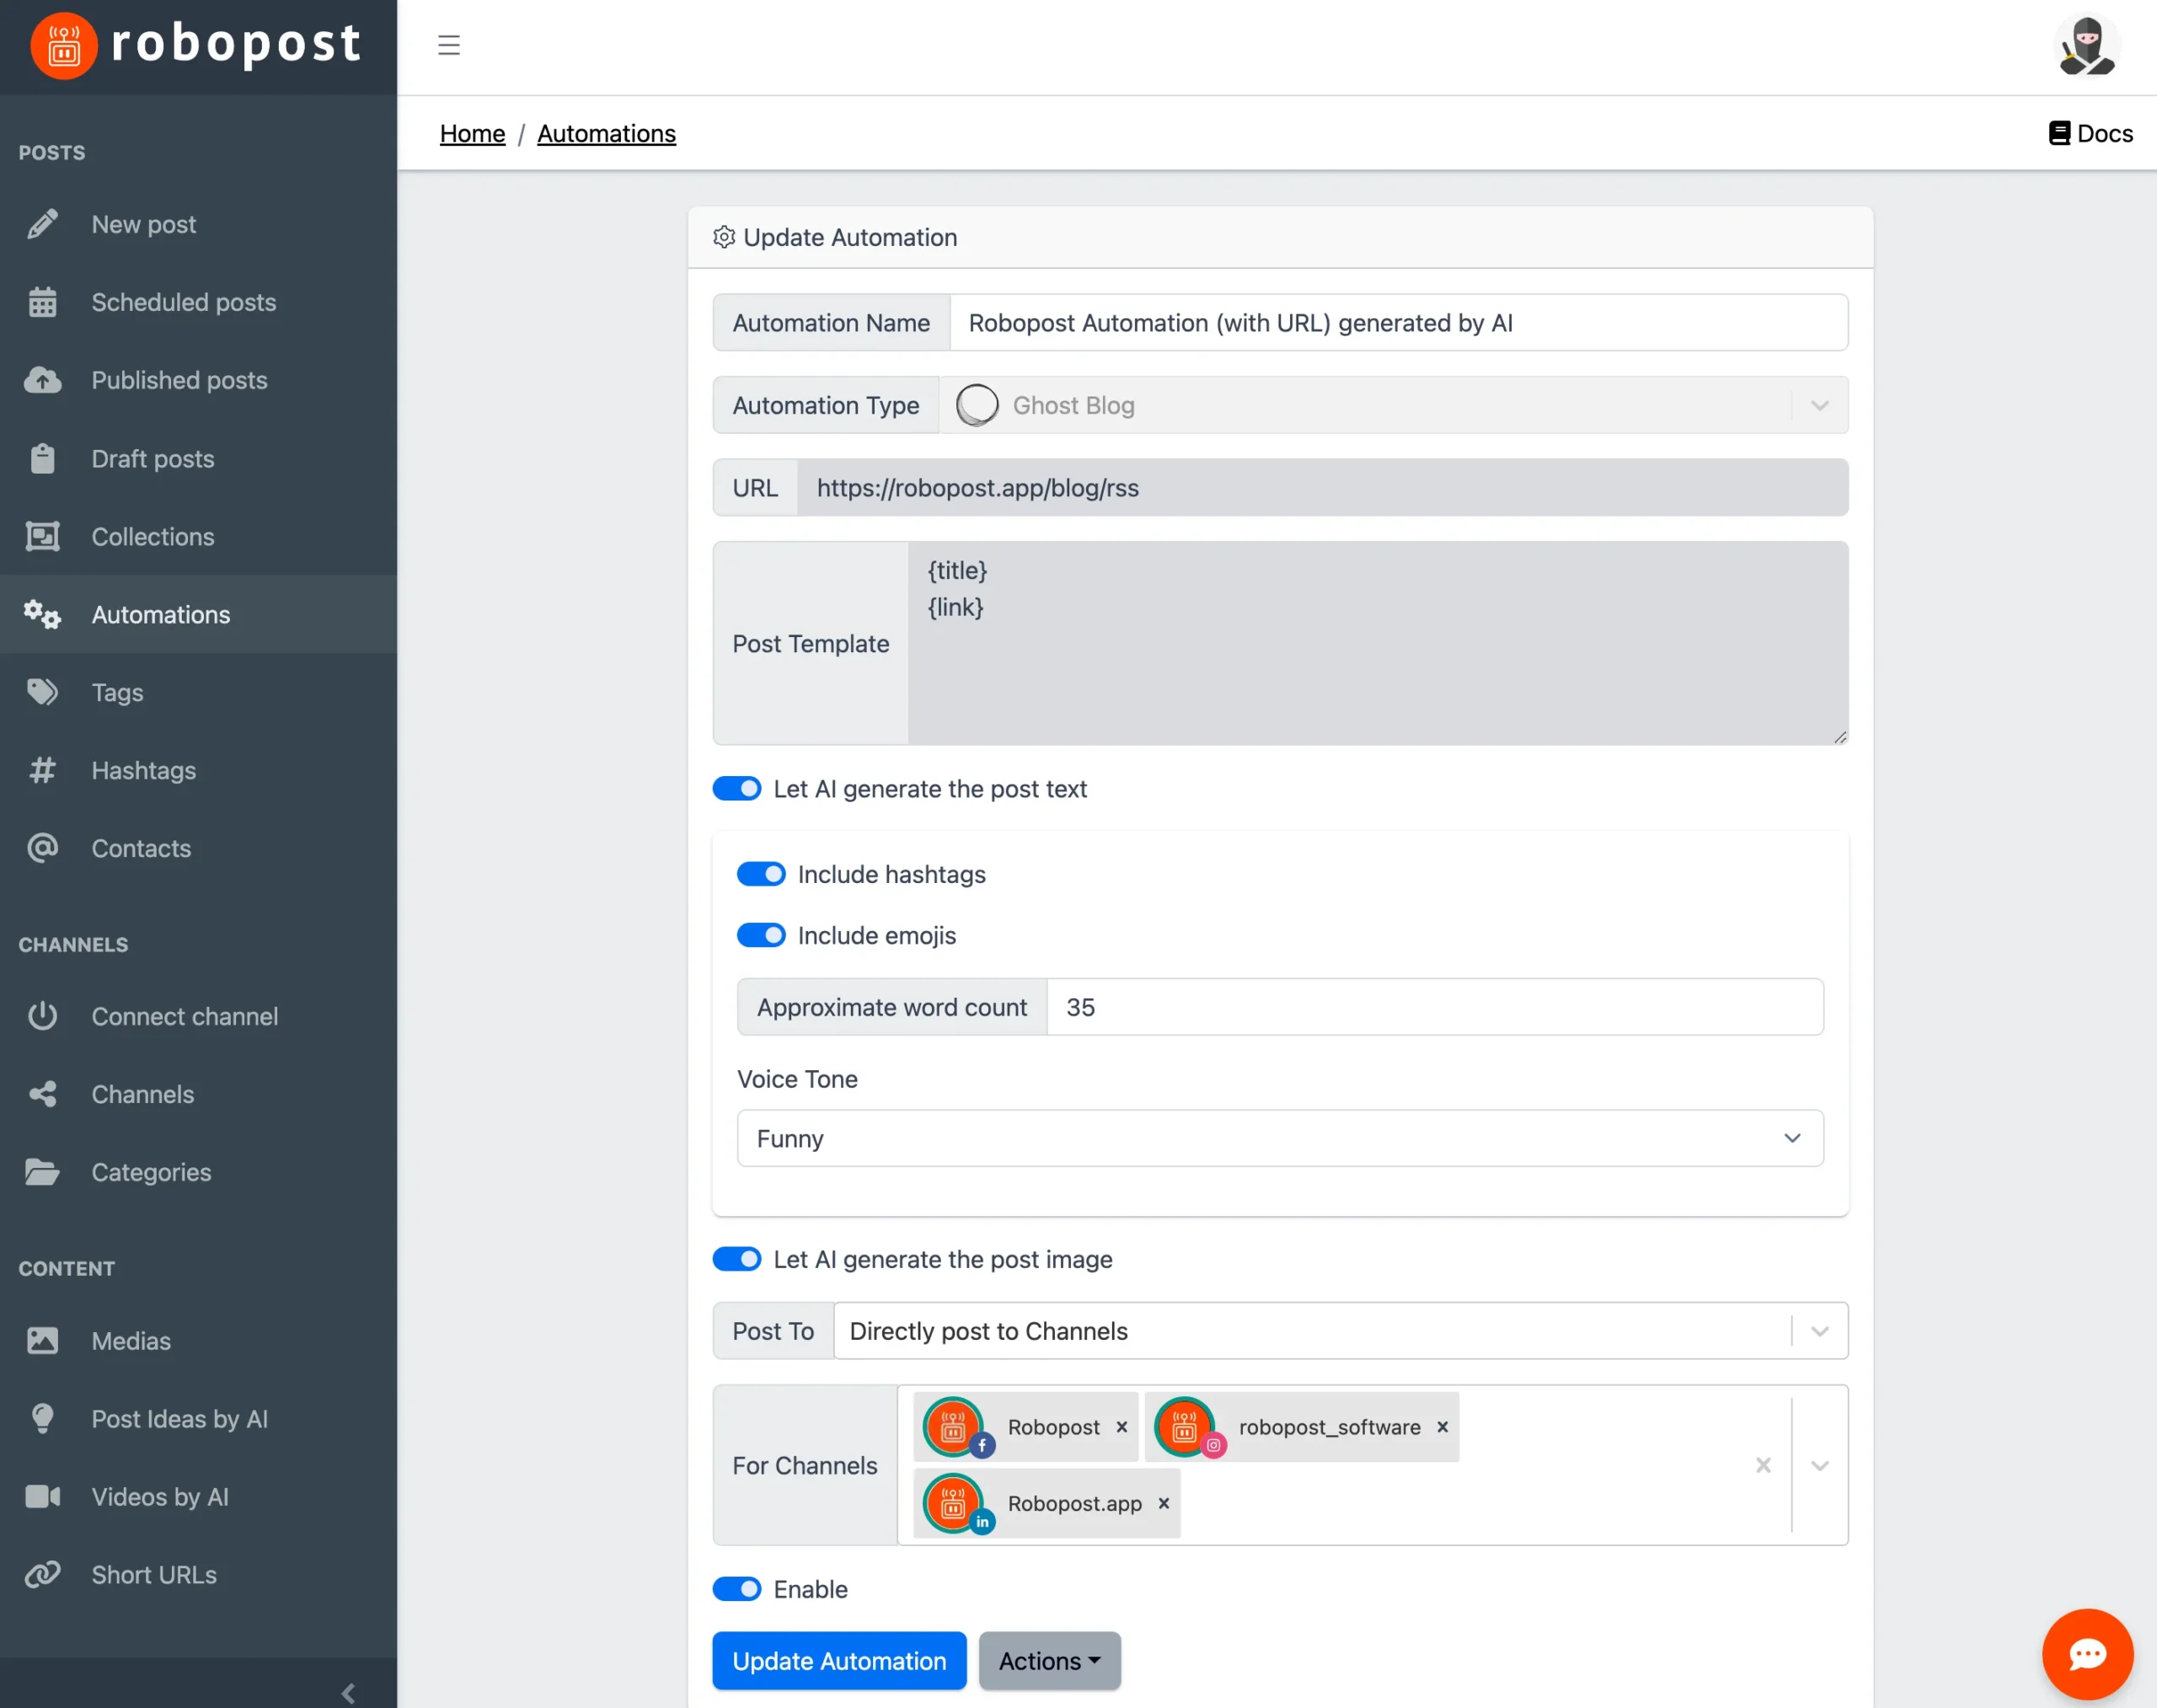
Task: Open Scheduled posts in sidebar
Action: tap(198, 302)
